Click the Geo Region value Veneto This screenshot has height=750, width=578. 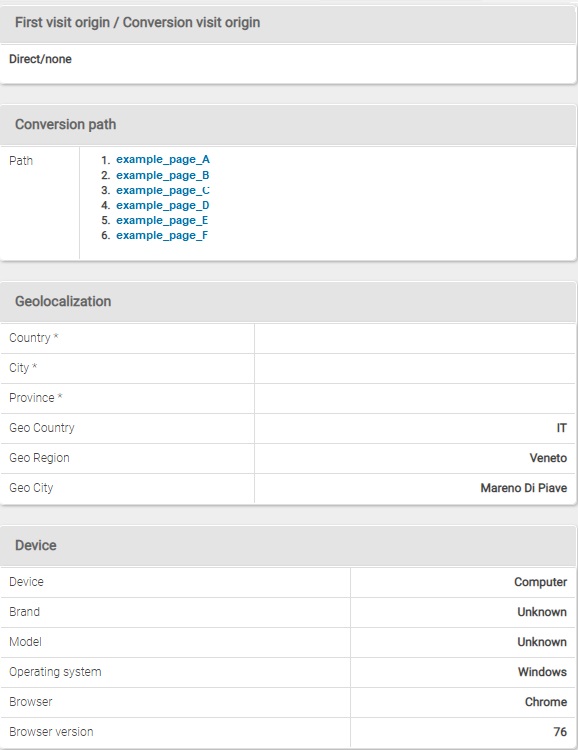[548, 458]
